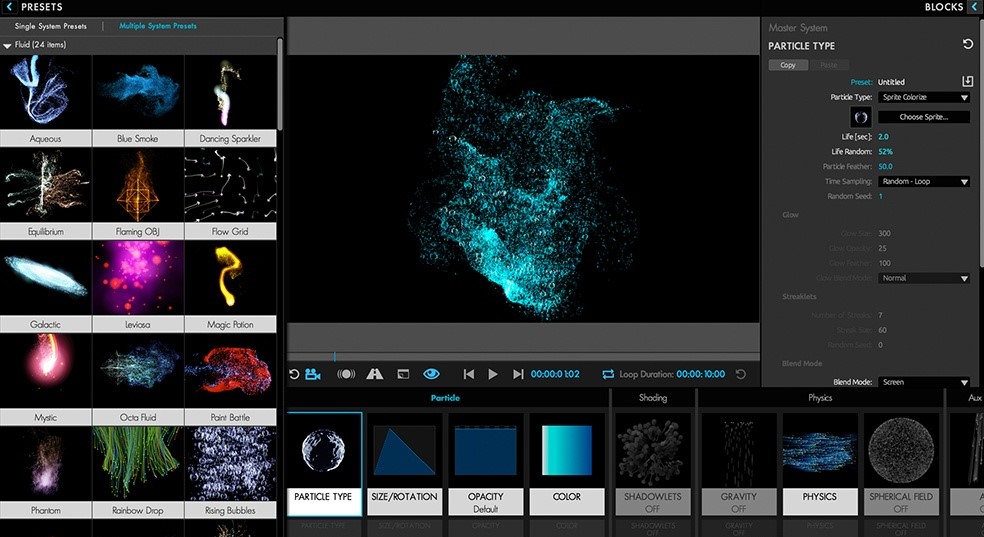The image size is (984, 537).
Task: Select the Size/Rotation block
Action: coord(405,463)
